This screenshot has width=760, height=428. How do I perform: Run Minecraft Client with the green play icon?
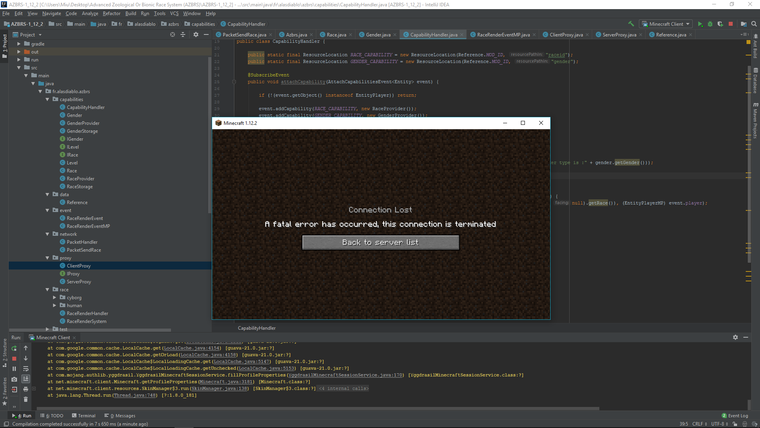click(x=699, y=24)
